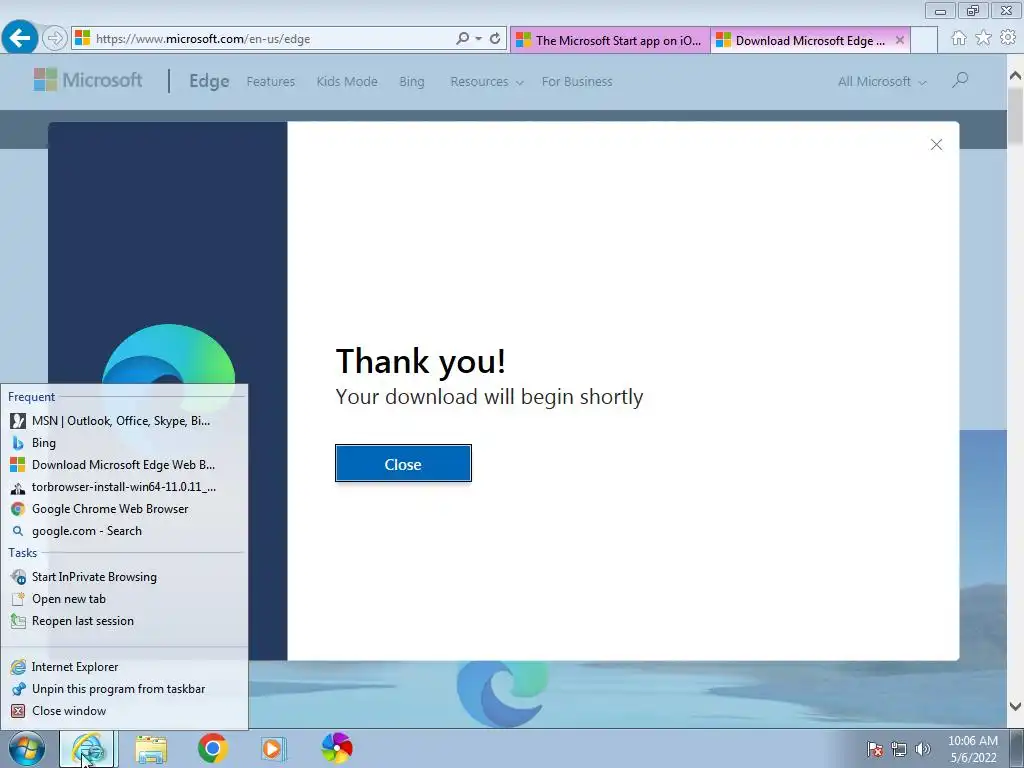Click Internet Explorer taskbar icon
The image size is (1024, 768).
pyautogui.click(x=88, y=749)
